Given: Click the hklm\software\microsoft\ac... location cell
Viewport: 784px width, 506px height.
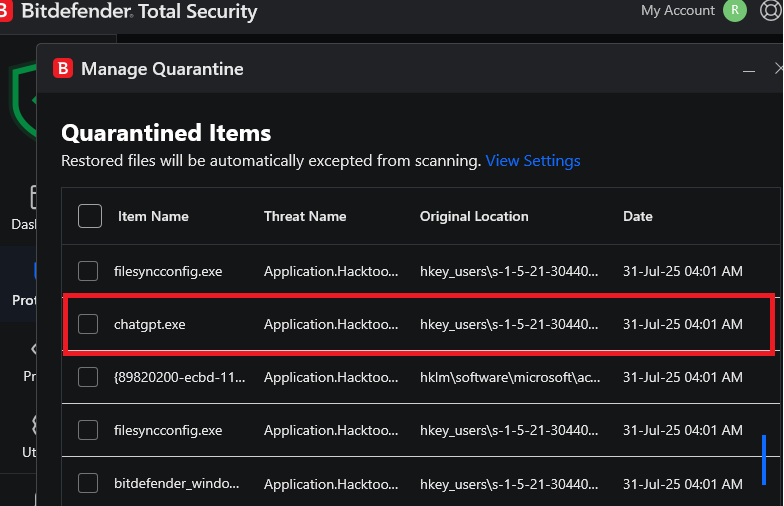Looking at the screenshot, I should click(510, 378).
